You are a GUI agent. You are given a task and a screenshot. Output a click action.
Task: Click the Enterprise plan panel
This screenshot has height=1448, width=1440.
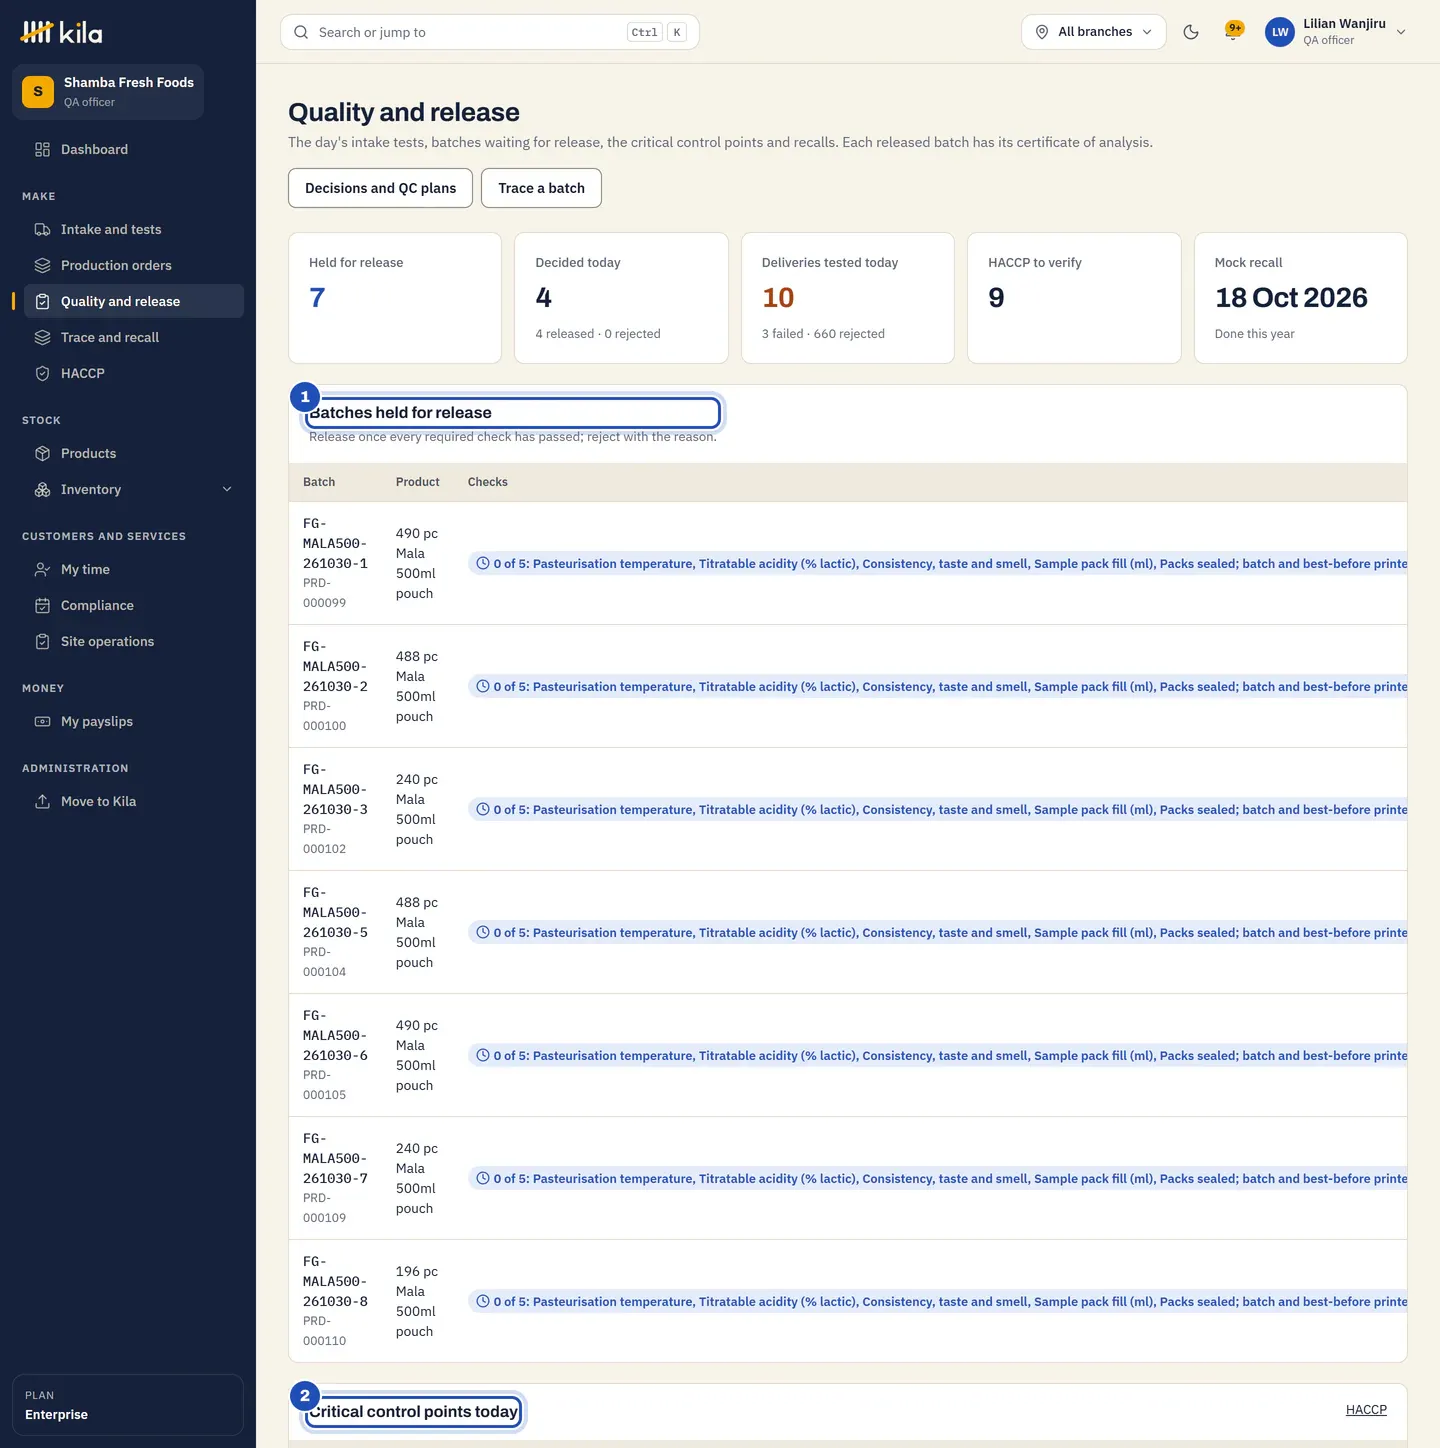click(128, 1405)
